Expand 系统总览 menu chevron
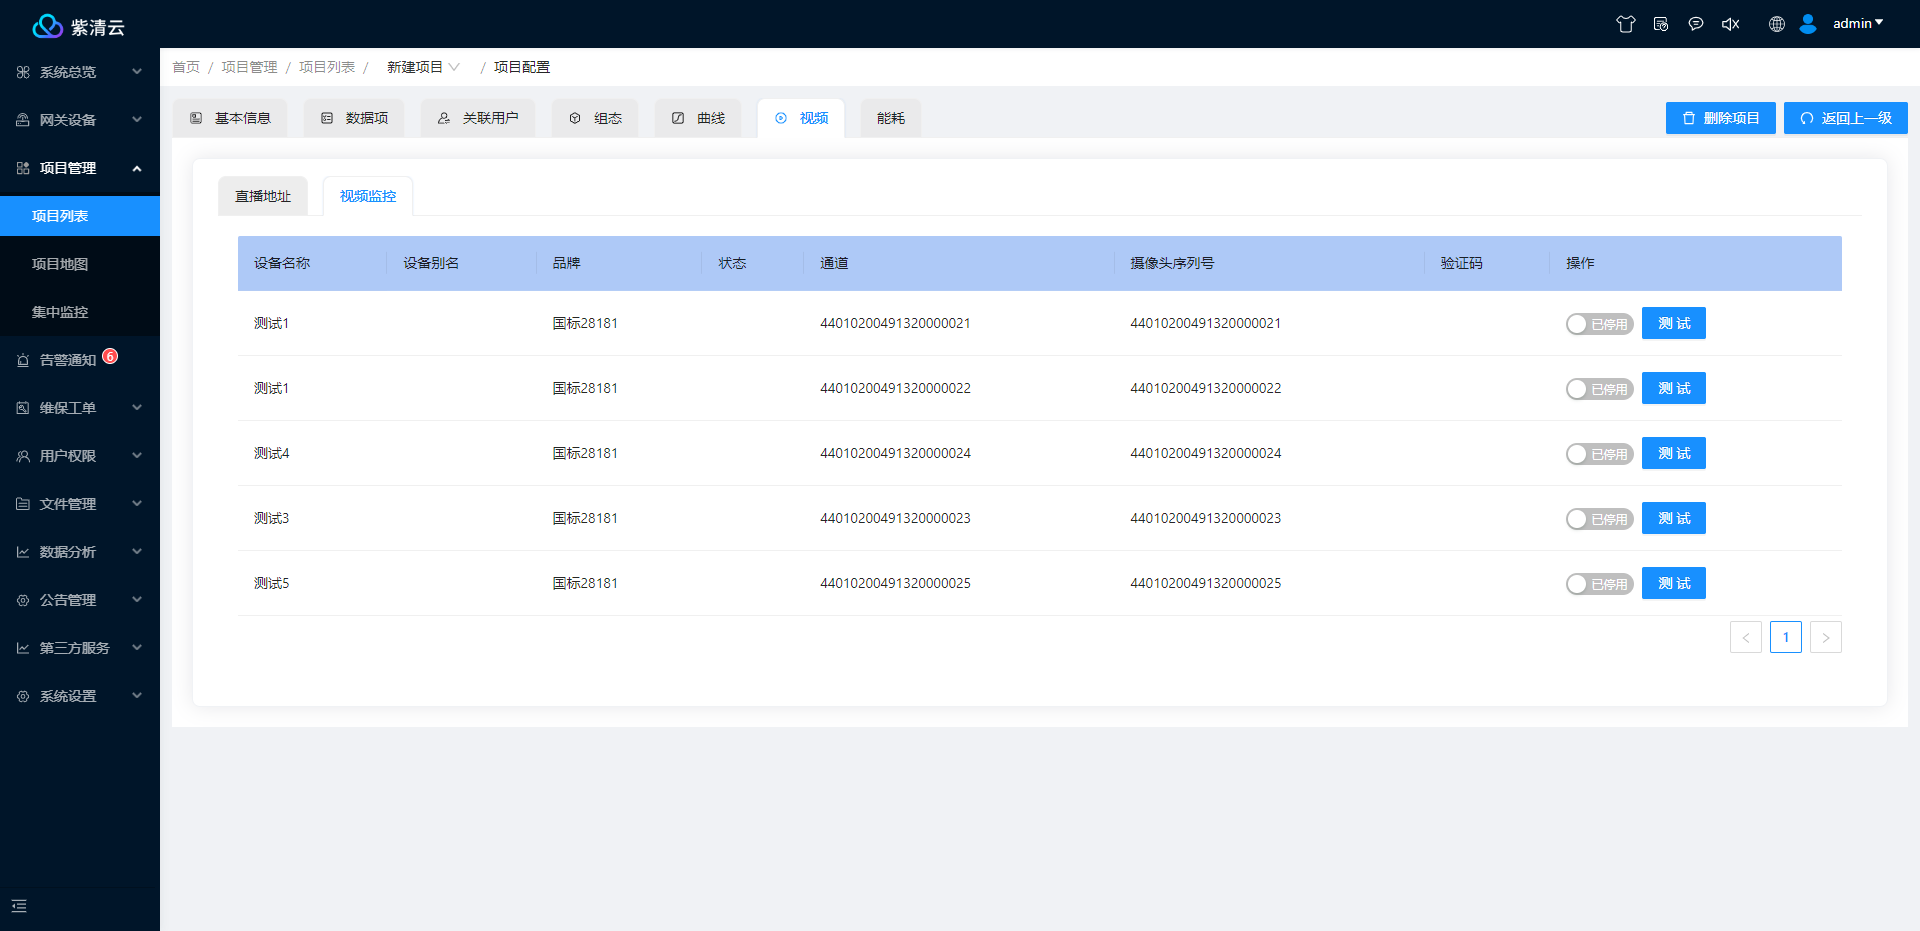 (x=137, y=72)
